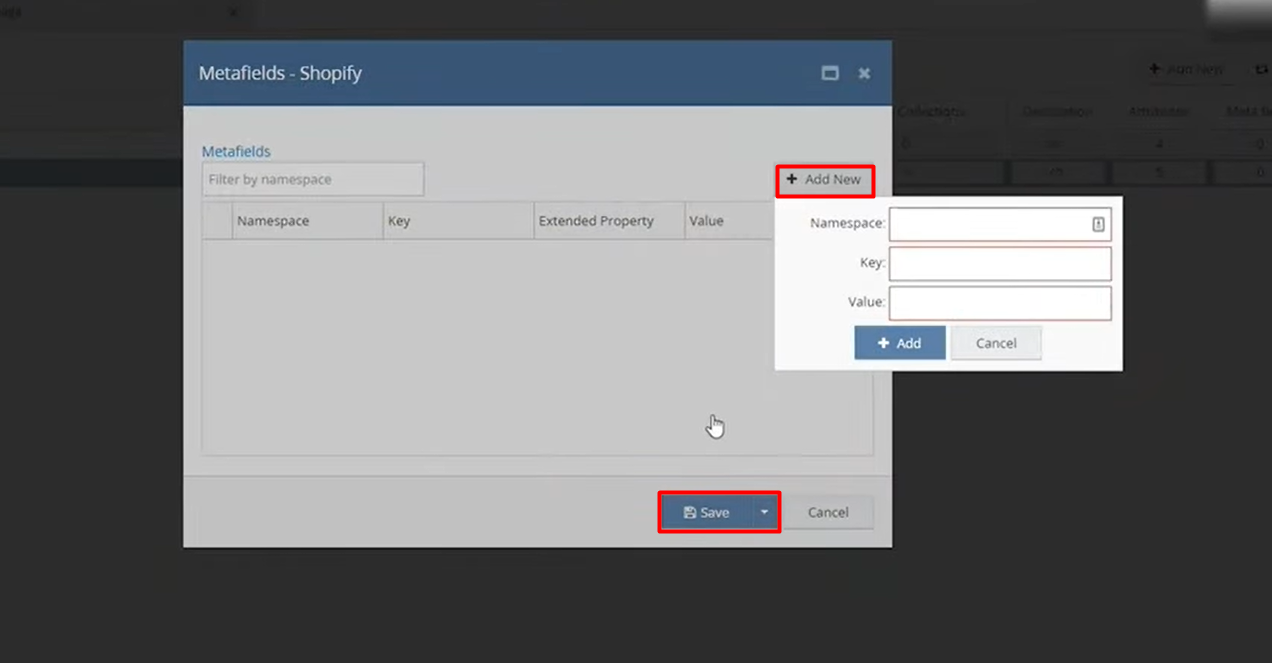Click the Metafields section link
Screen dimensions: 1272x663
[x=236, y=151]
